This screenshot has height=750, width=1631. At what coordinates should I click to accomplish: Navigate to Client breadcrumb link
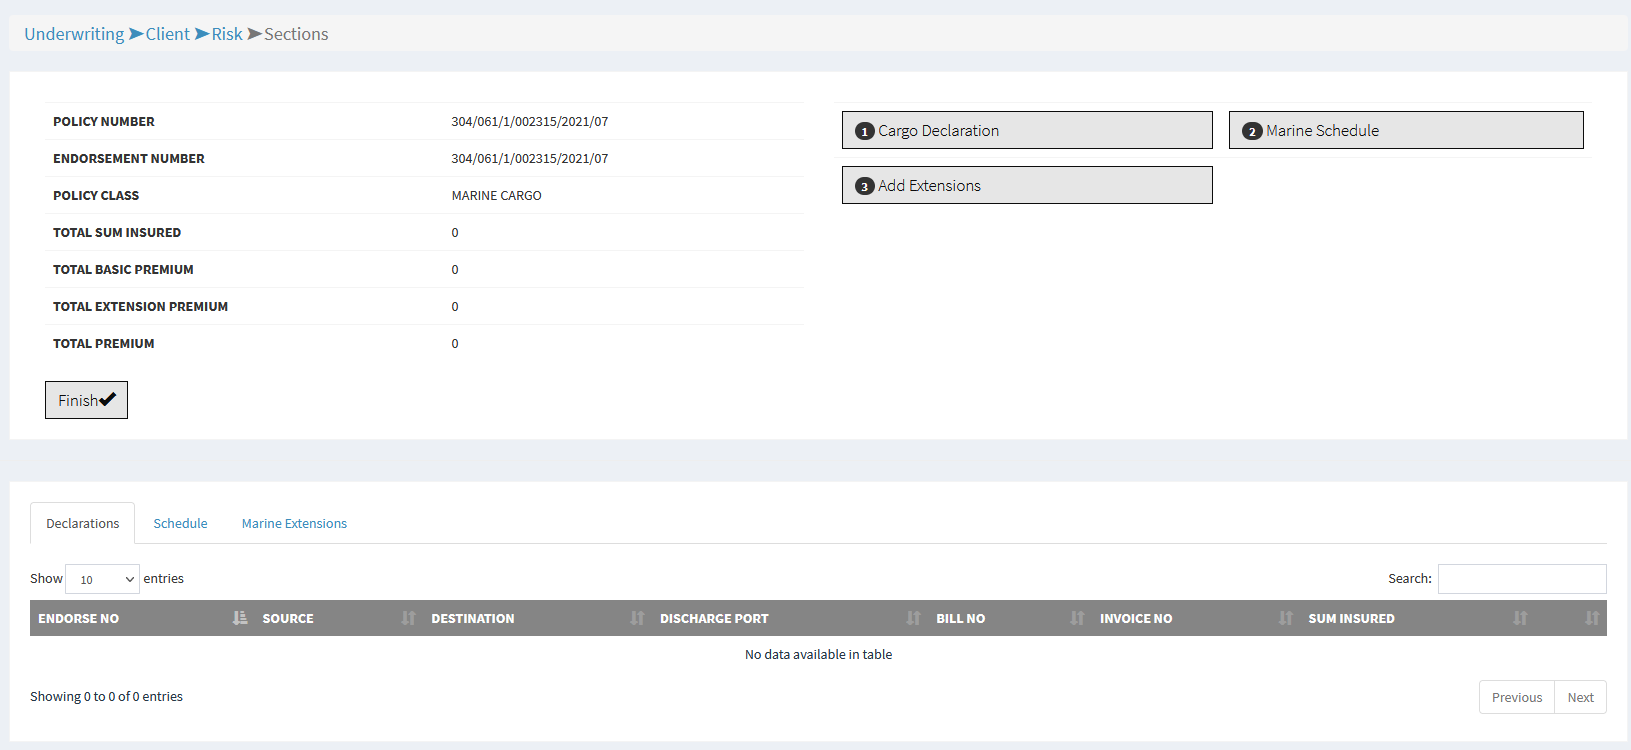click(x=167, y=34)
